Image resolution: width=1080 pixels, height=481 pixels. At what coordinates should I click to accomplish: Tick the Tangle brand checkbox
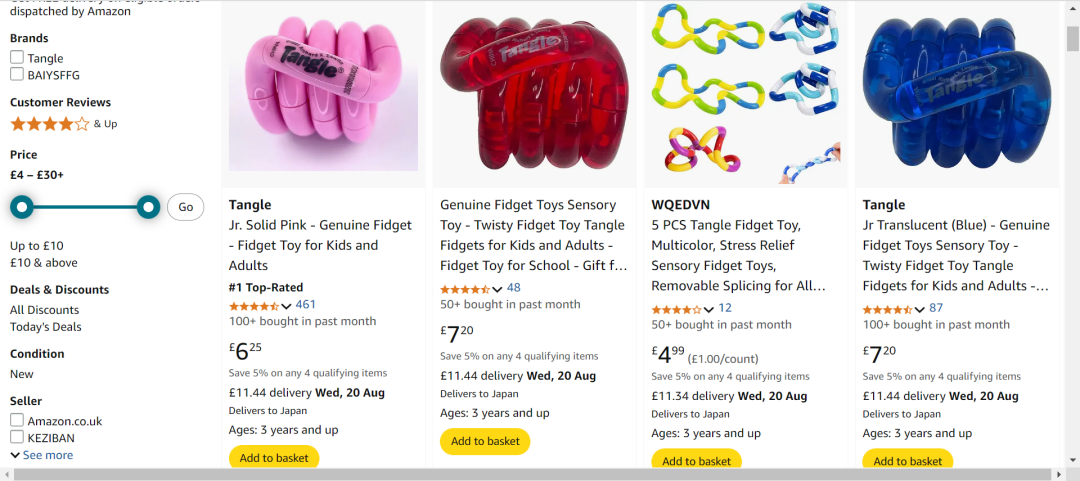[x=17, y=58]
